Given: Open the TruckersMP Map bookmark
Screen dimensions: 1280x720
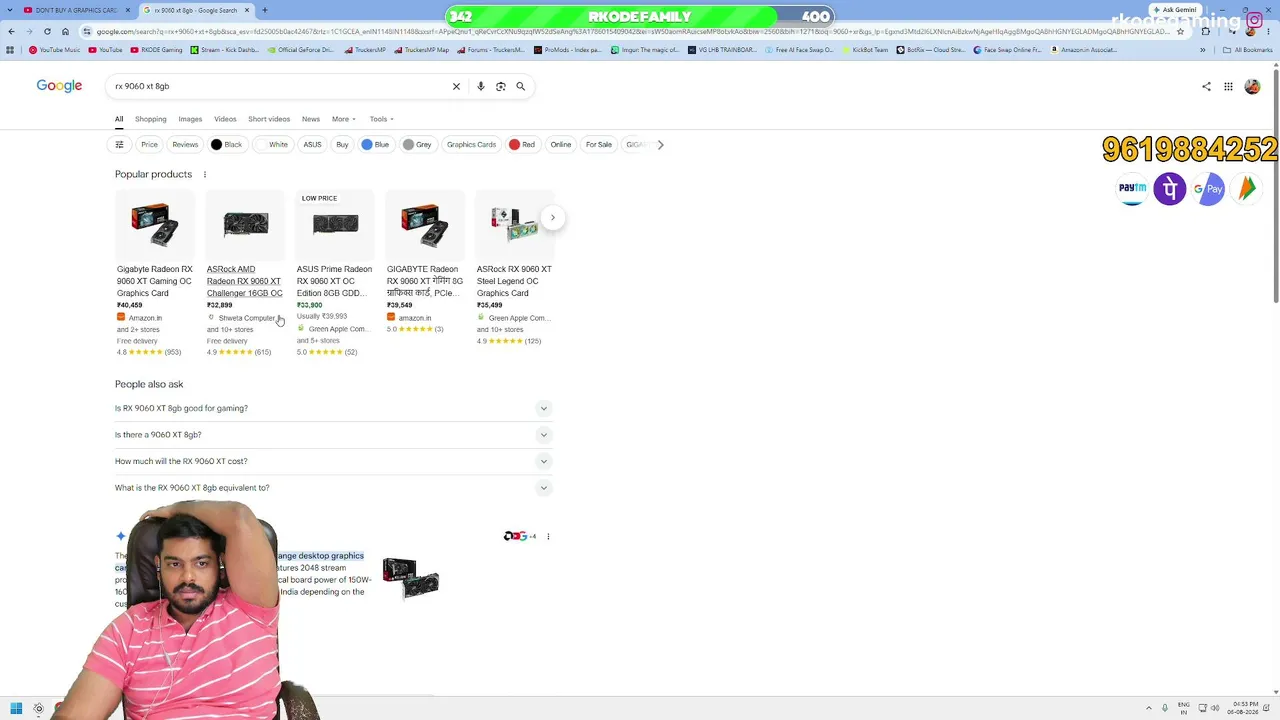Looking at the screenshot, I should [x=422, y=50].
